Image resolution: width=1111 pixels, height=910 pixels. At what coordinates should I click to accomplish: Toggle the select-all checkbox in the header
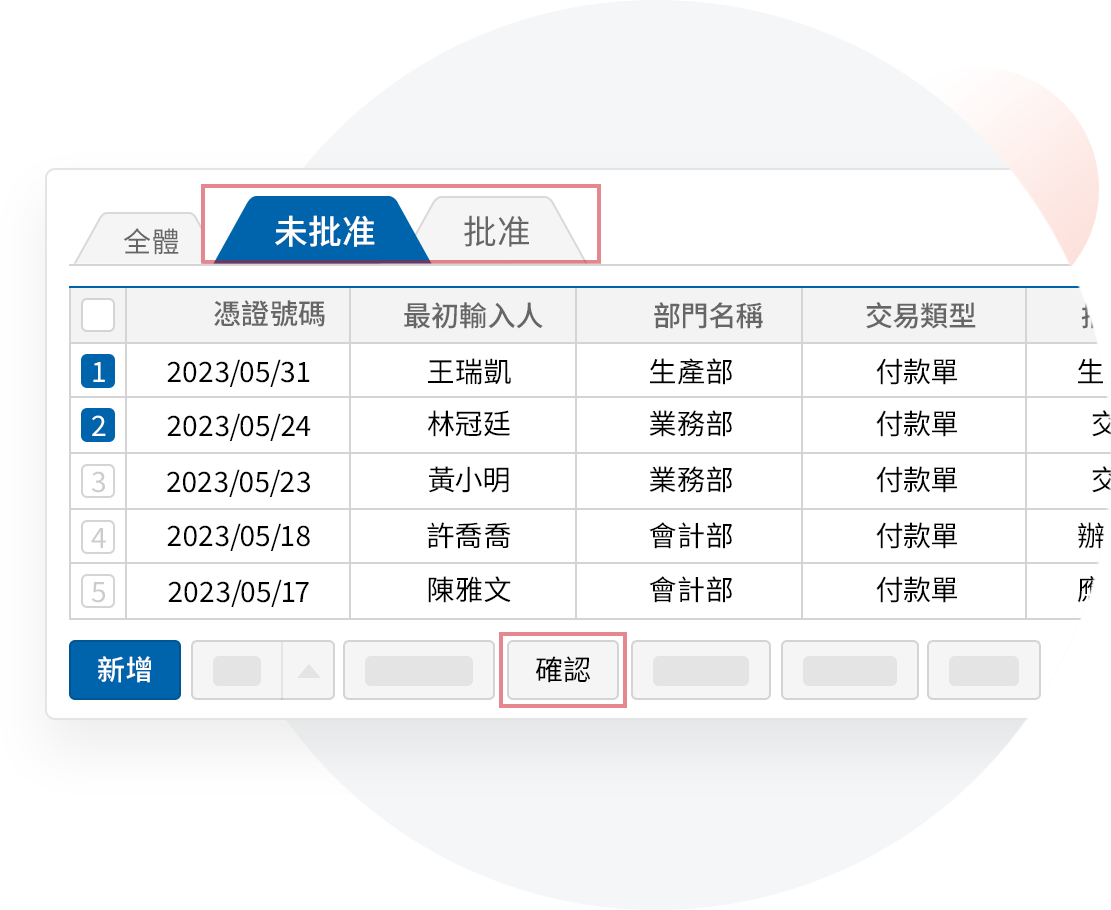pyautogui.click(x=97, y=315)
